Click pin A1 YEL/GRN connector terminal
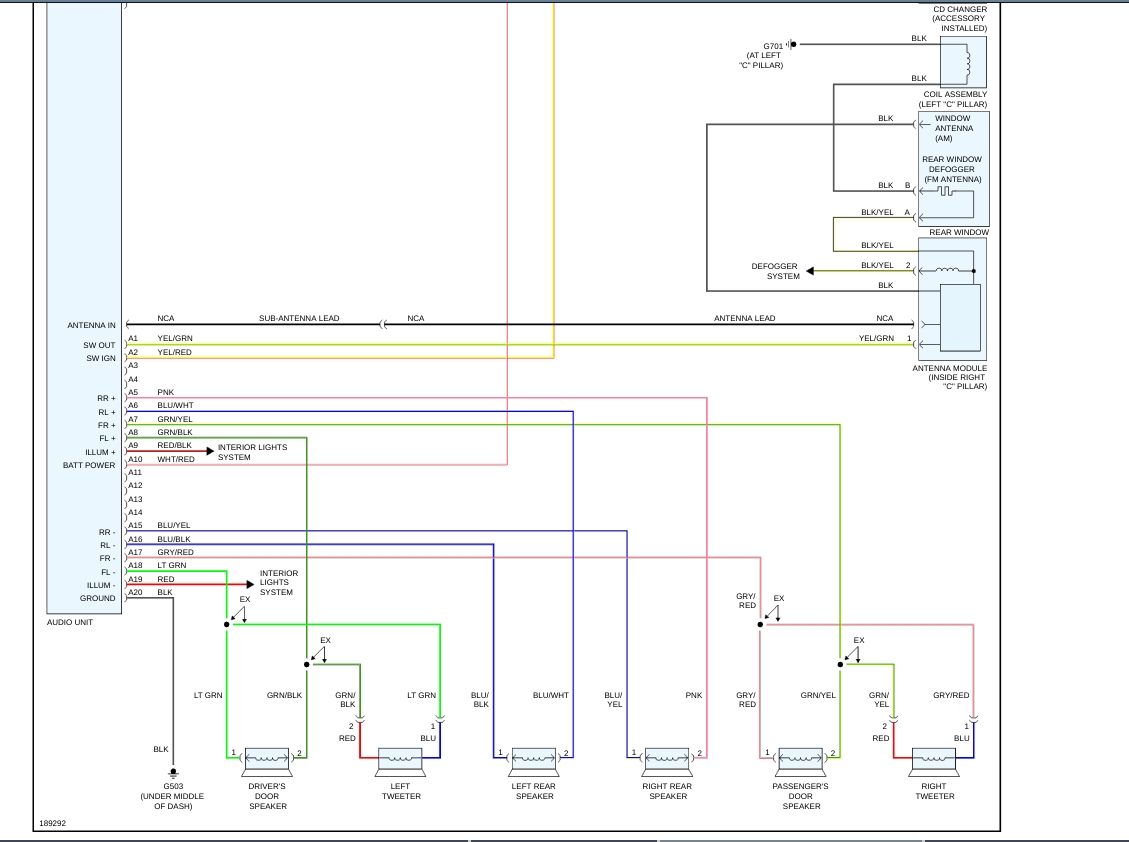The image size is (1129, 842). tap(130, 338)
